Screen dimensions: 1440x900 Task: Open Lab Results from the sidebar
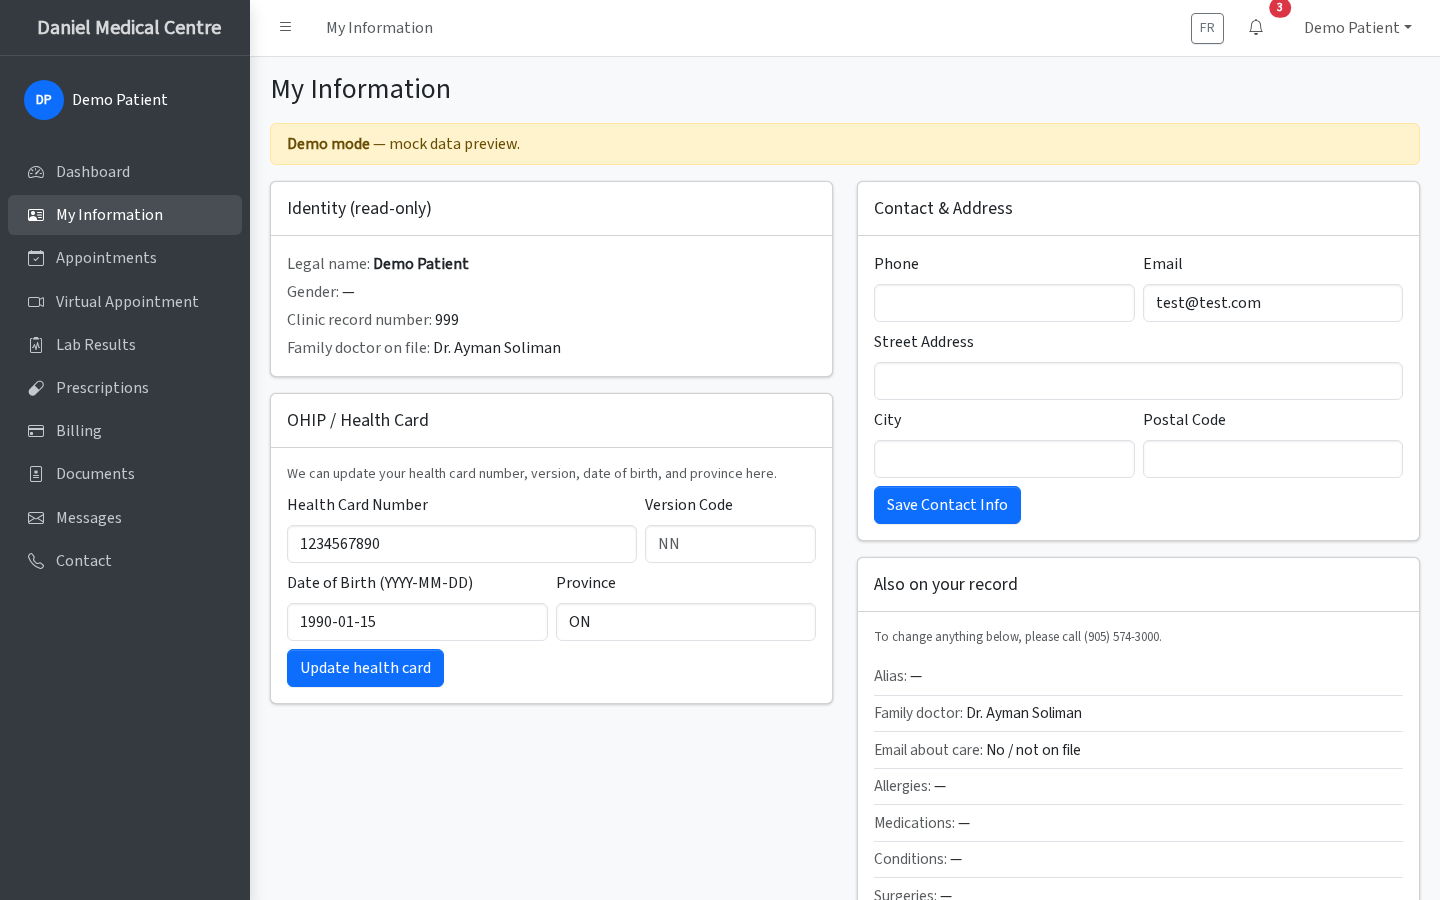[125, 345]
